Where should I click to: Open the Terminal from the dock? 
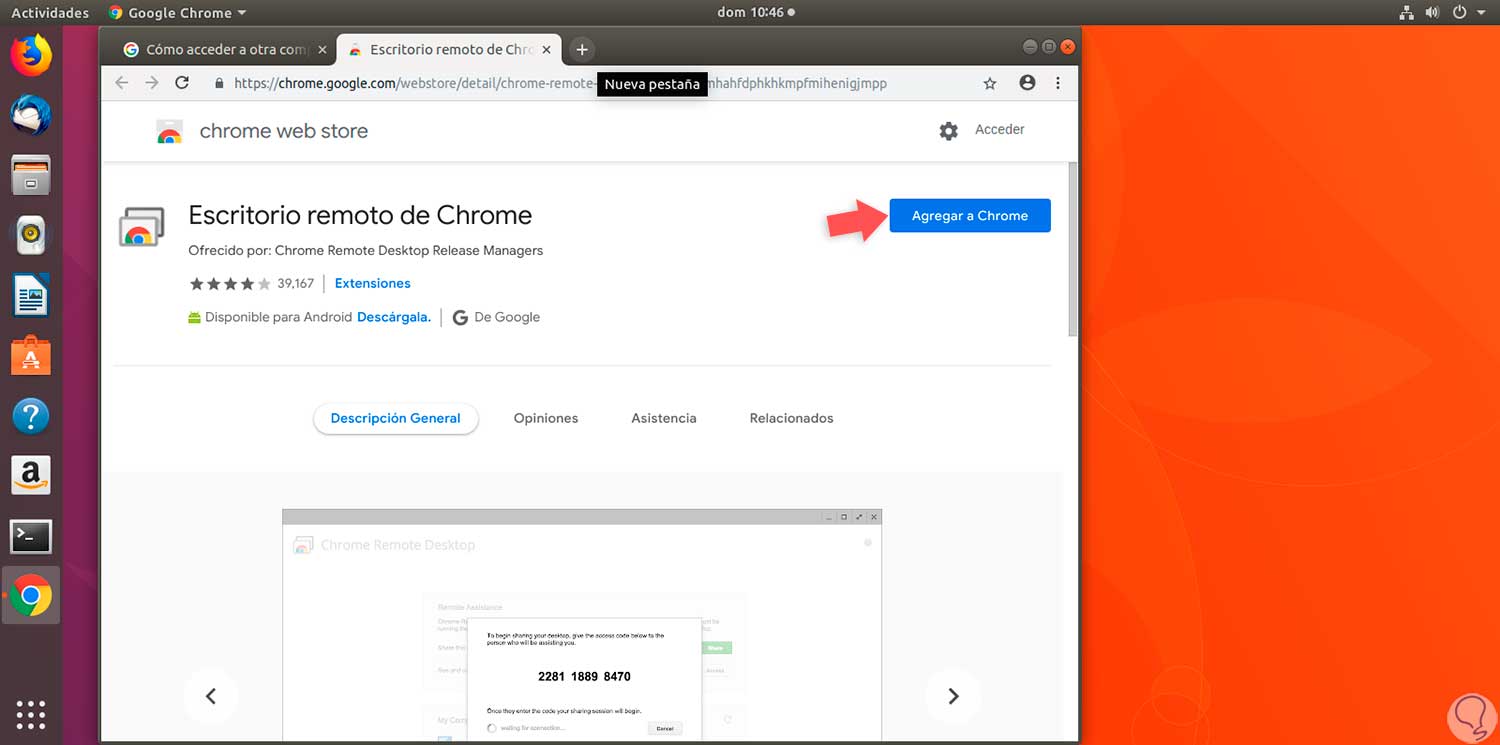click(x=31, y=536)
